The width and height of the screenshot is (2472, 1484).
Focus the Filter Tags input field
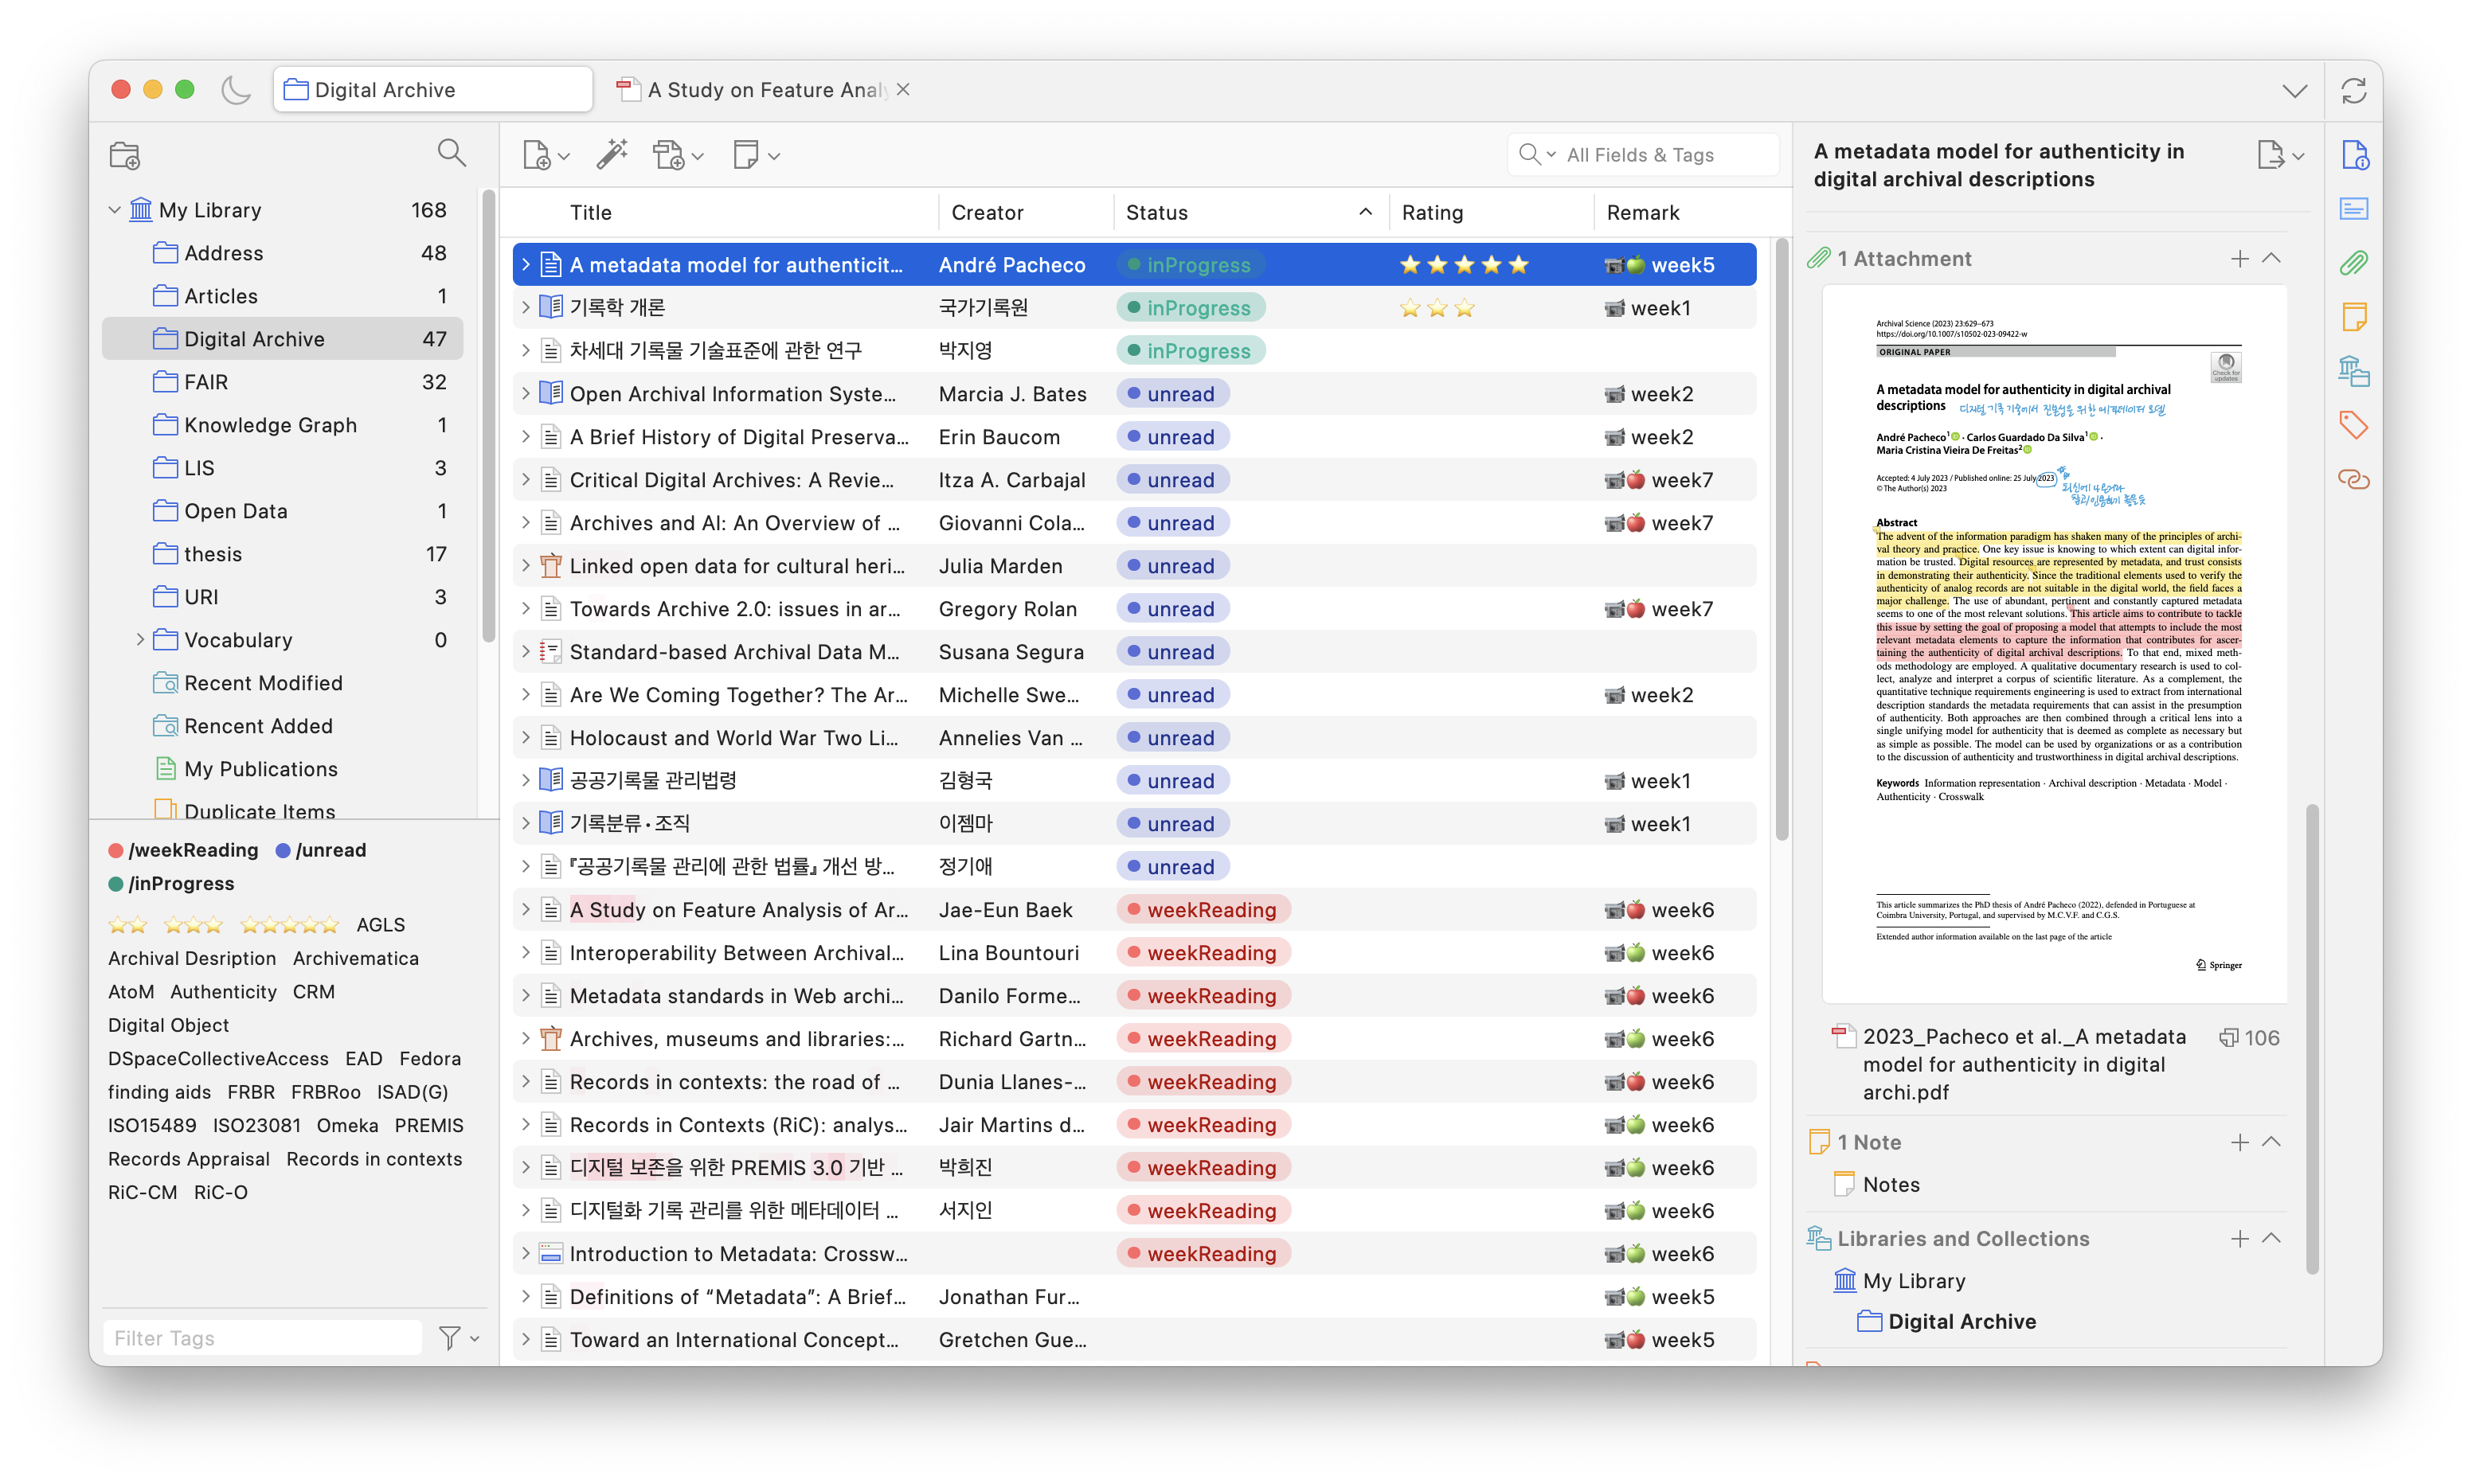coord(263,1338)
